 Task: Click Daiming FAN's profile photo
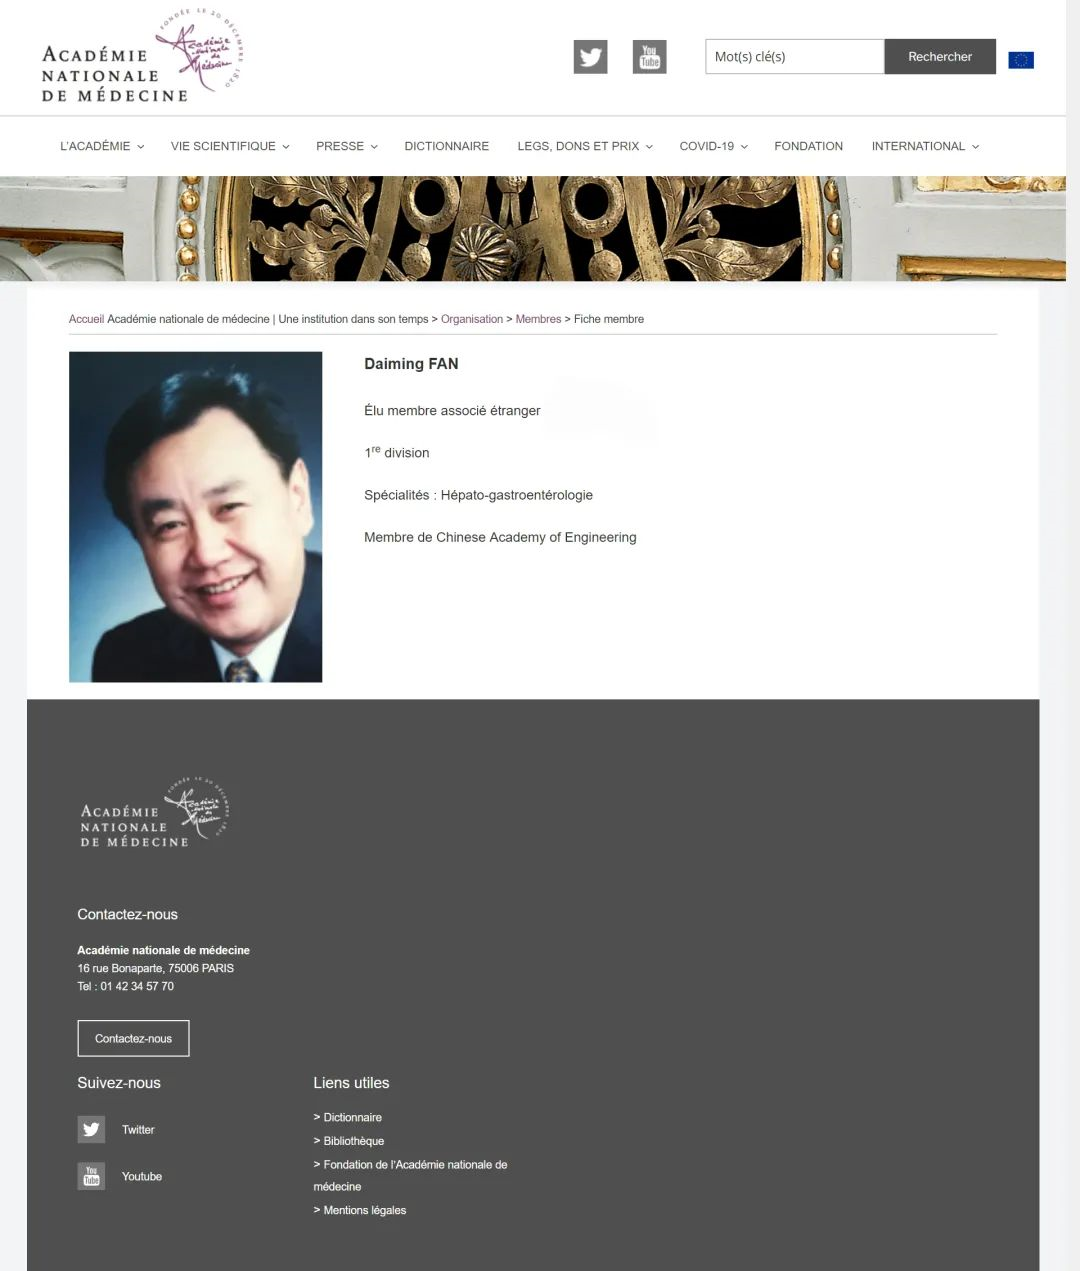coord(195,517)
